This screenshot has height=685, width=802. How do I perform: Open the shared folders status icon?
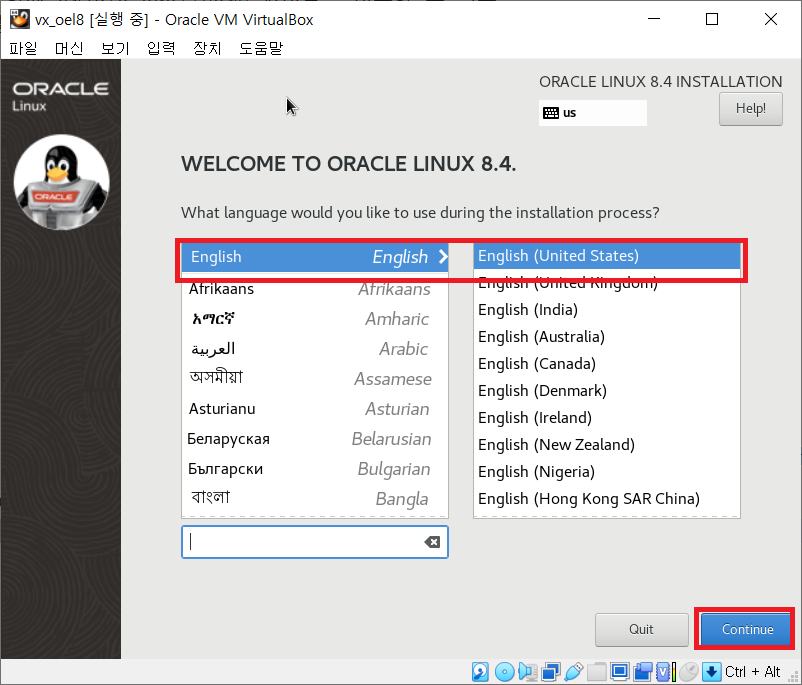pyautogui.click(x=596, y=672)
